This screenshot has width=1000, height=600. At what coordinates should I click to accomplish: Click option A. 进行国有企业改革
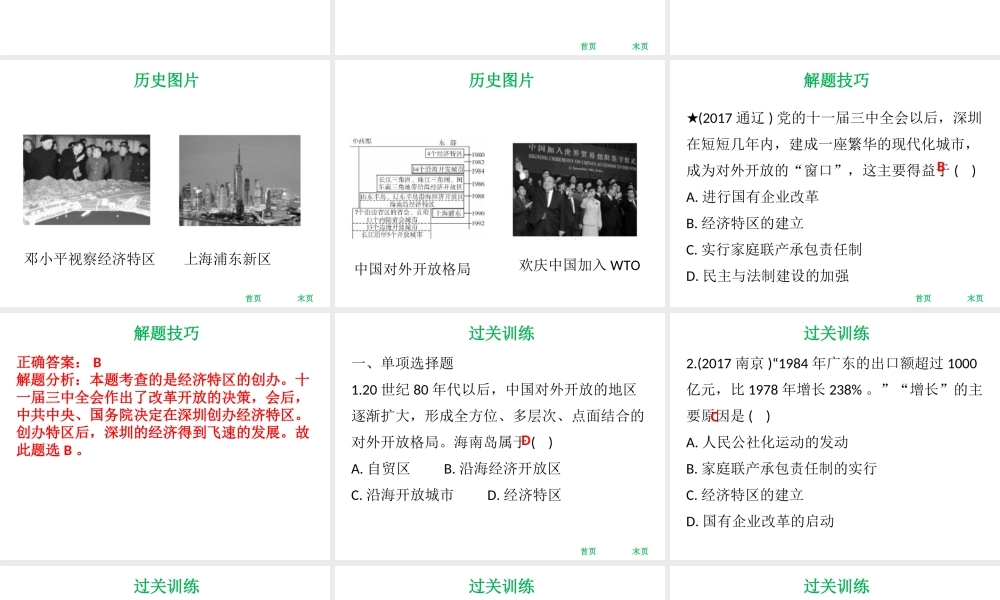pos(752,197)
